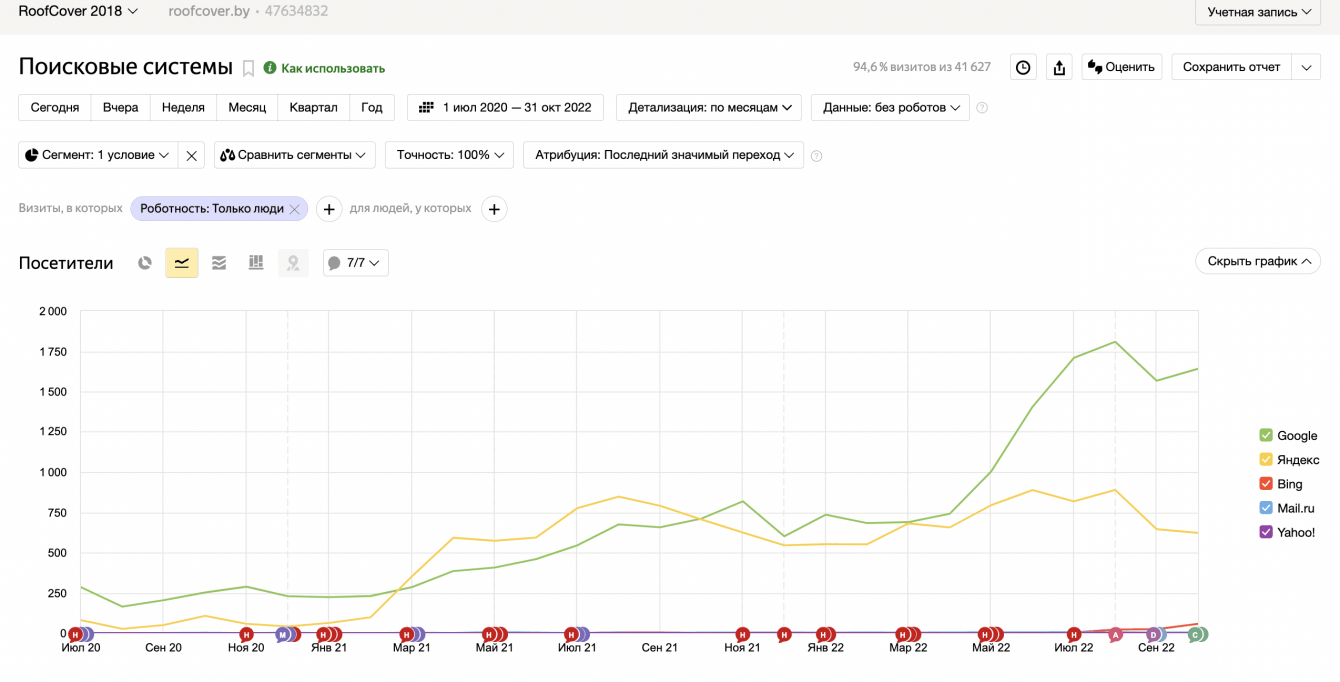1340x682 pixels.
Task: Switch to column chart view icon
Action: (256, 263)
